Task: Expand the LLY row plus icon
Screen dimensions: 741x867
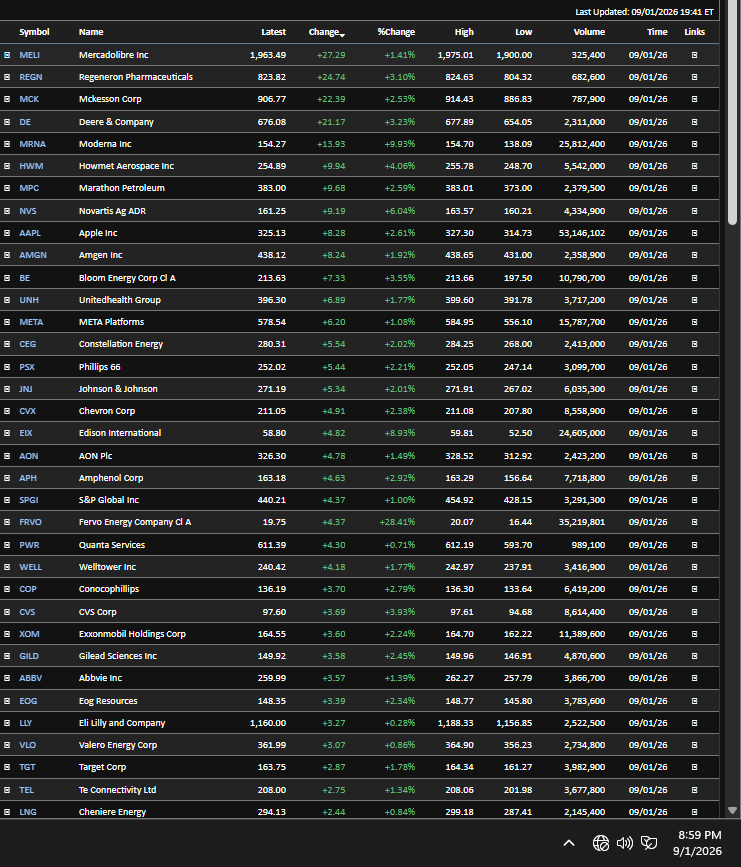Action: [7, 723]
